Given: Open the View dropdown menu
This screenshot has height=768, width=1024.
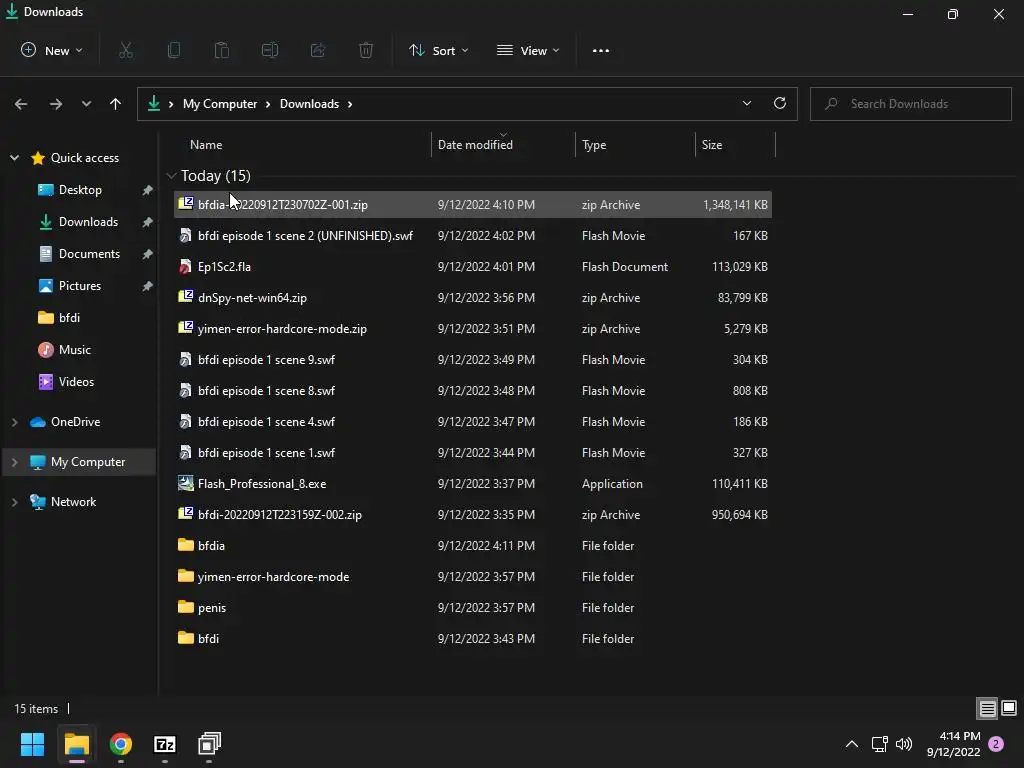Looking at the screenshot, I should pyautogui.click(x=528, y=50).
